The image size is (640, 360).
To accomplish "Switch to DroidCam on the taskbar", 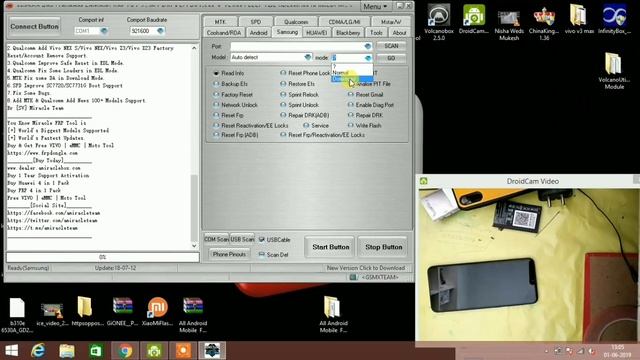I will [x=154, y=351].
